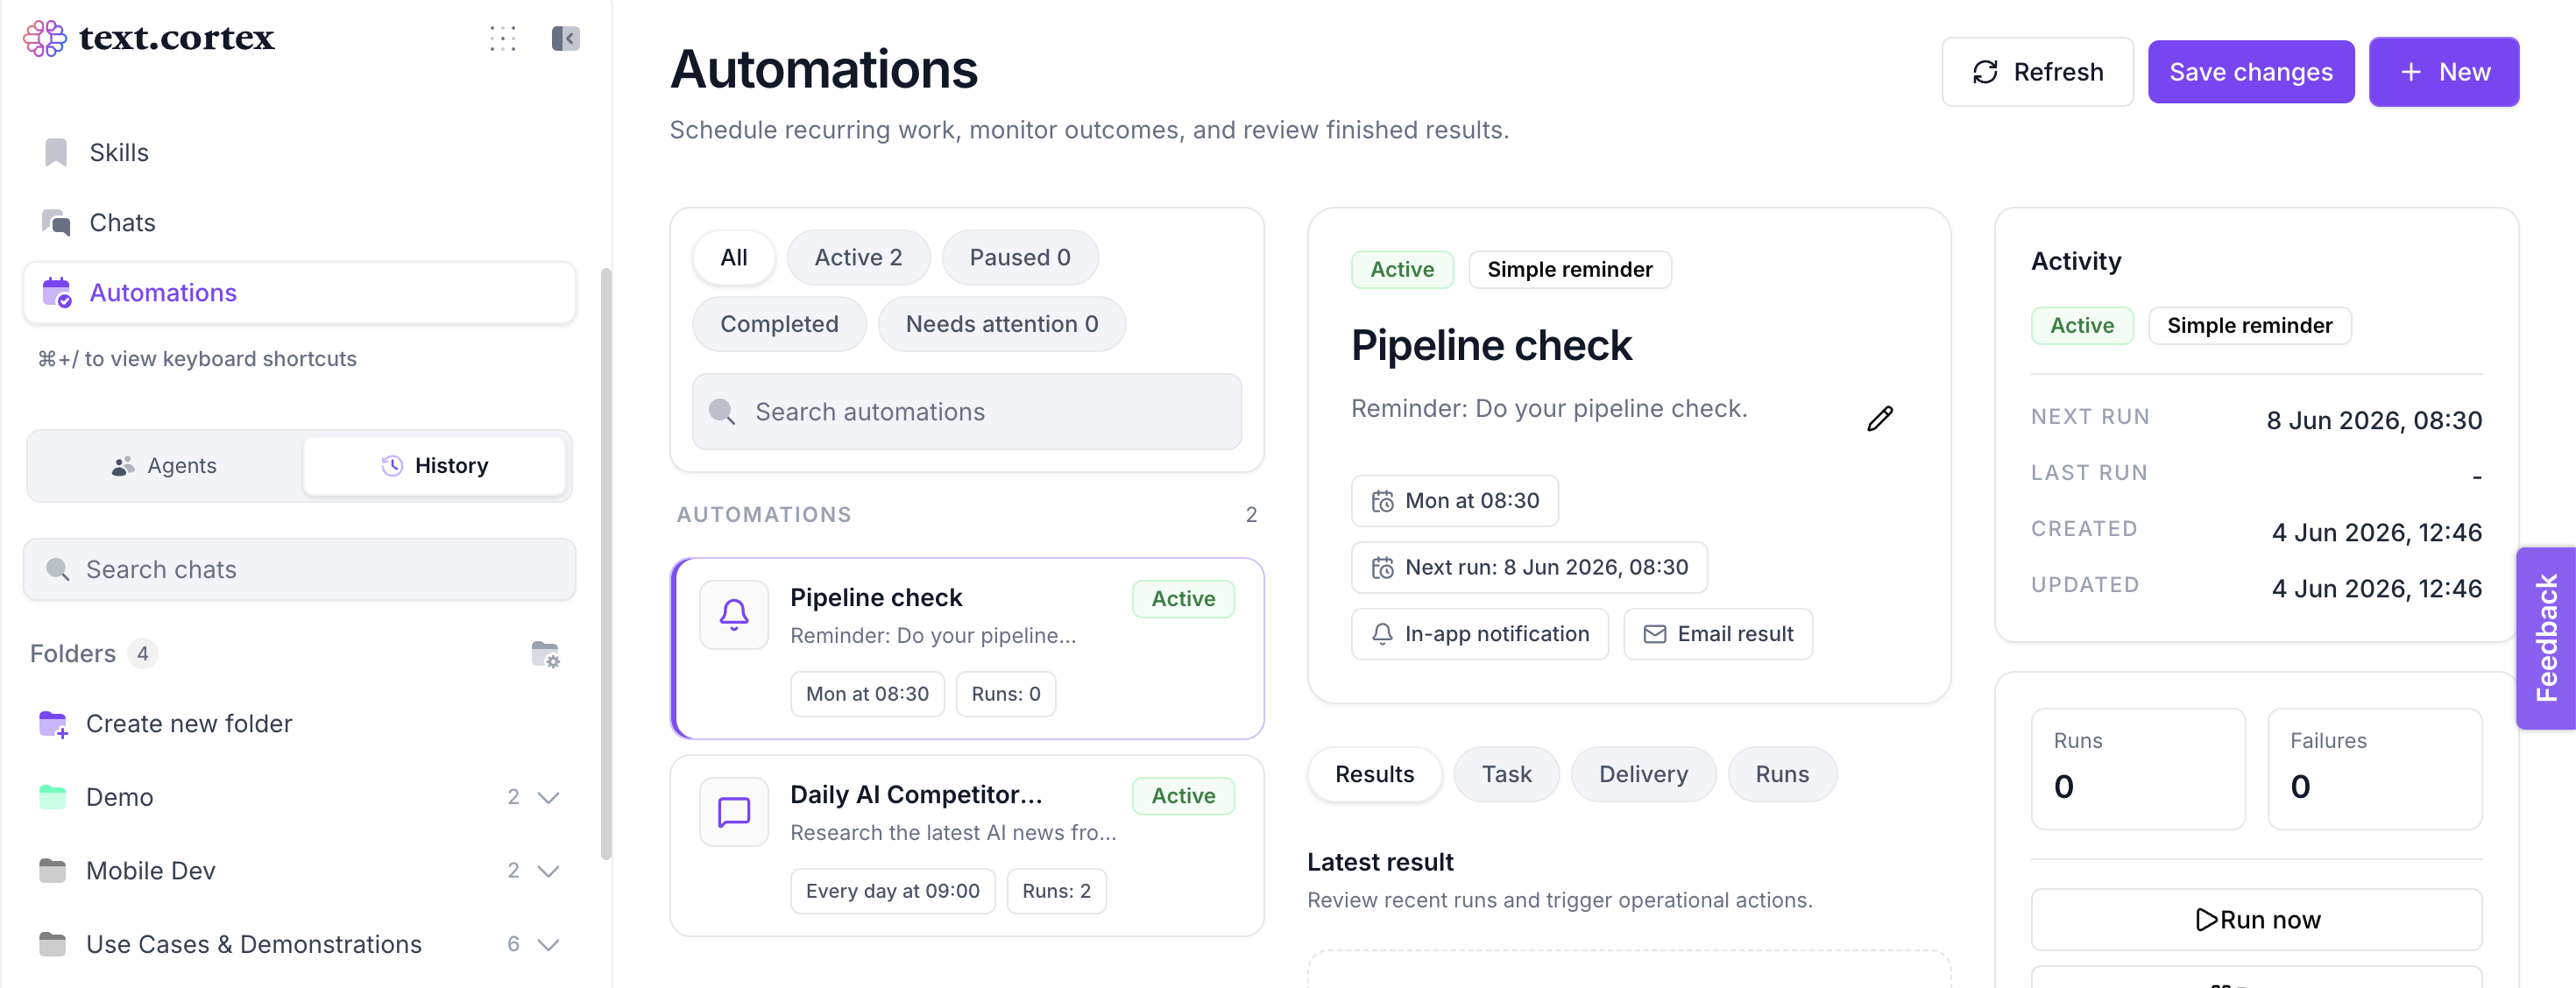Click the magnifier in Search automations
This screenshot has width=2576, height=988.
point(721,411)
